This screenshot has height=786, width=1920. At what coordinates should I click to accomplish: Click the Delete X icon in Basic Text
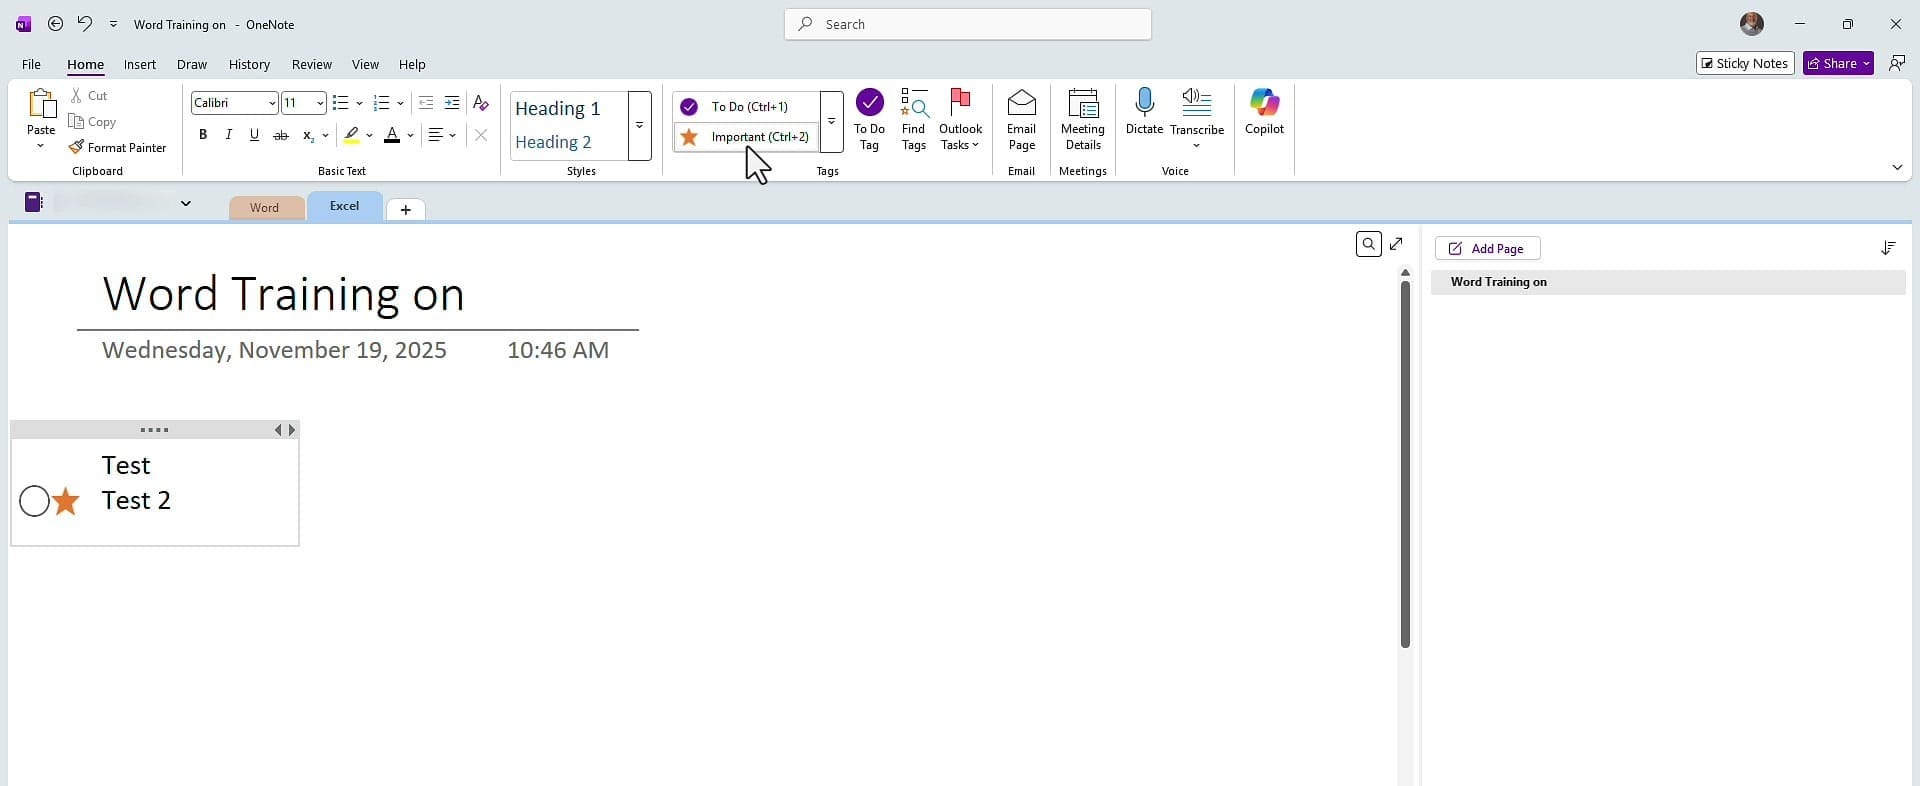pyautogui.click(x=481, y=135)
